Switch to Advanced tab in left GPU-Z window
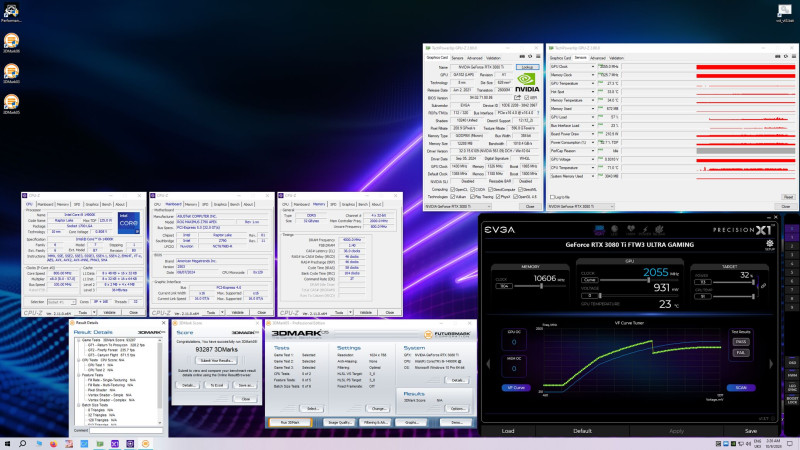 coord(474,58)
